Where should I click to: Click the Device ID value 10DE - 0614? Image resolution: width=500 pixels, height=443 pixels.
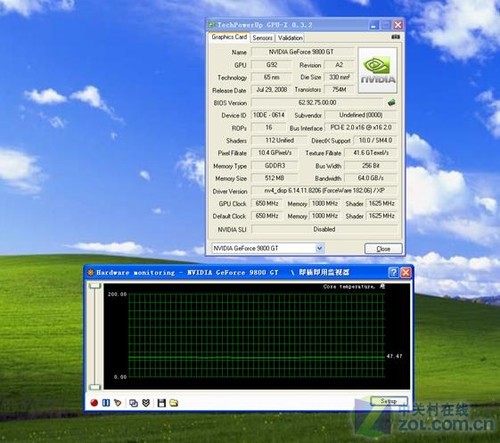point(269,115)
